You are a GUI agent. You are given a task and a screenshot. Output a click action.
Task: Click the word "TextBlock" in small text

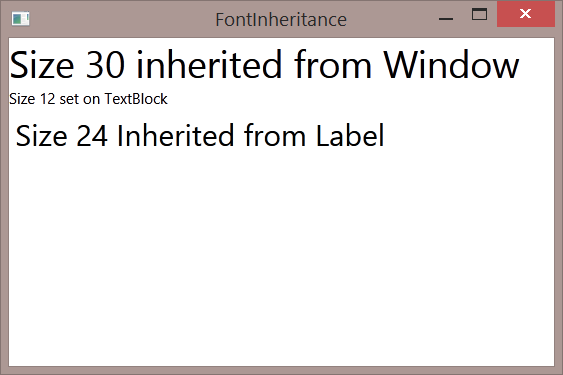point(136,99)
